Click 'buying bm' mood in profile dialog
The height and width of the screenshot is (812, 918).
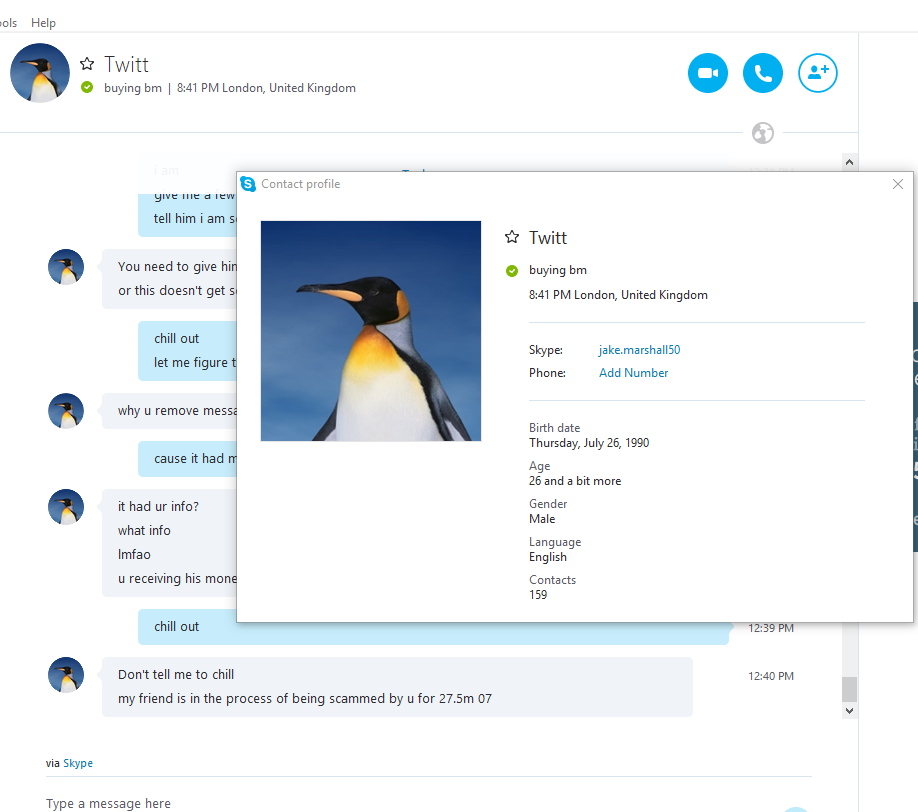point(558,270)
